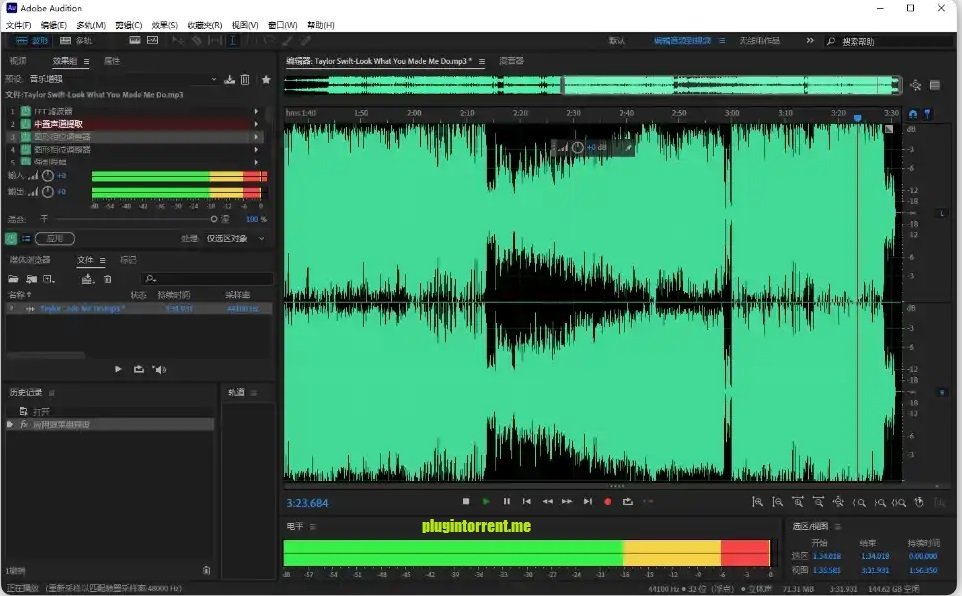
Task: Open the process dropdown 仅选区对象
Action: 236,238
